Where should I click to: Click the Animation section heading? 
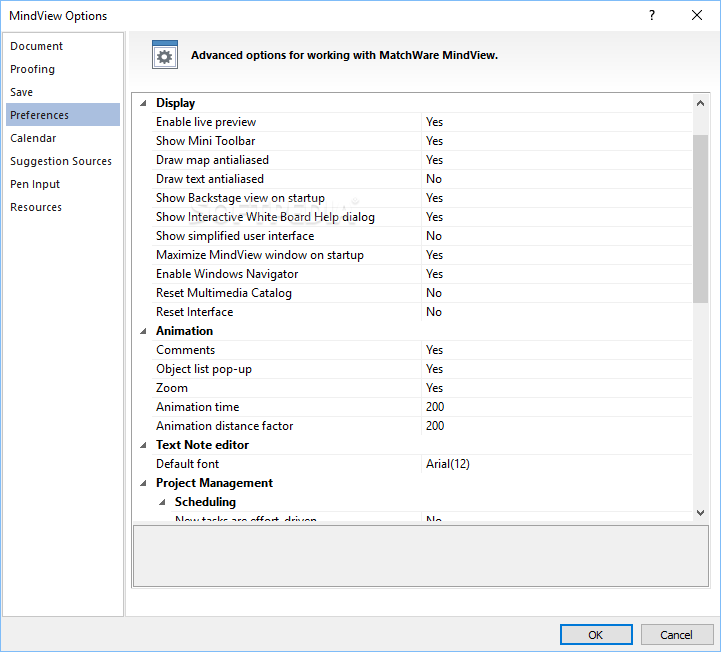click(x=184, y=331)
